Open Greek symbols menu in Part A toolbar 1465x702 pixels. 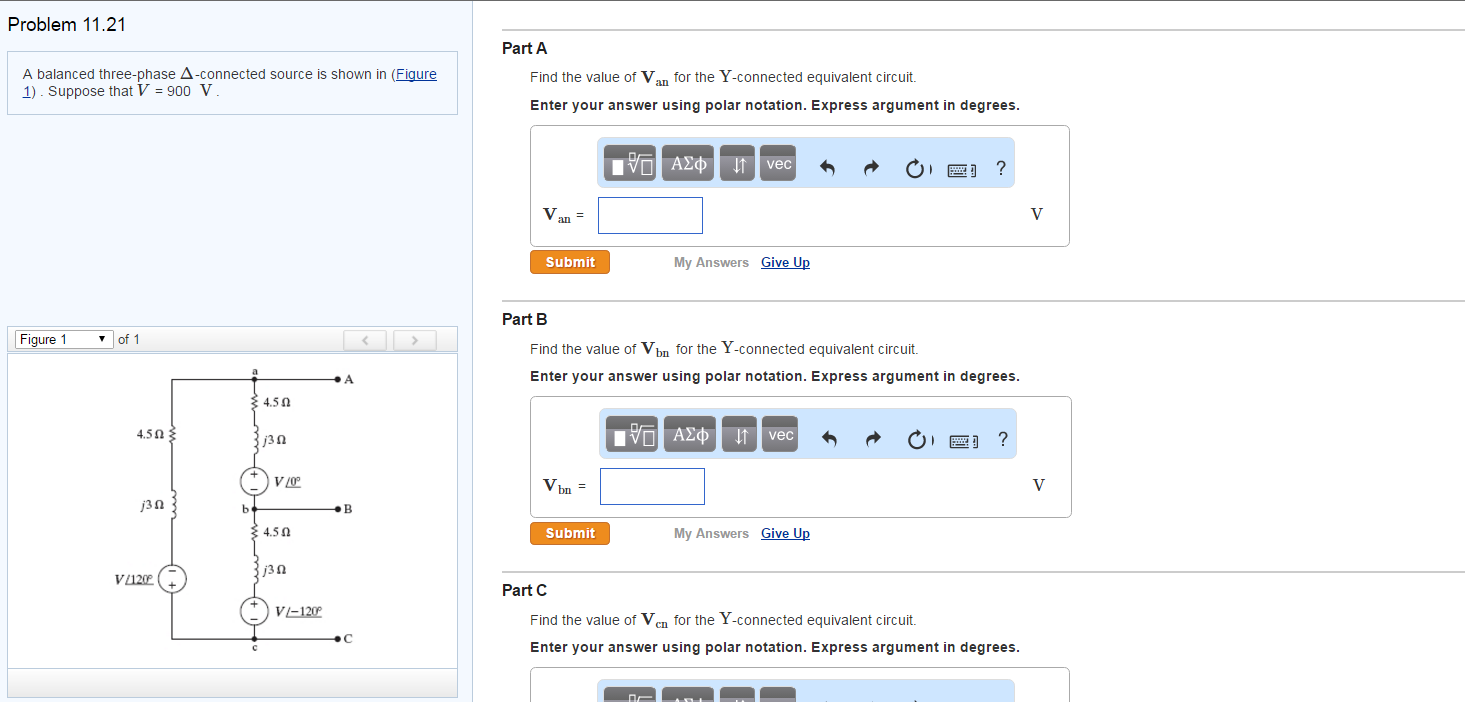(x=688, y=164)
